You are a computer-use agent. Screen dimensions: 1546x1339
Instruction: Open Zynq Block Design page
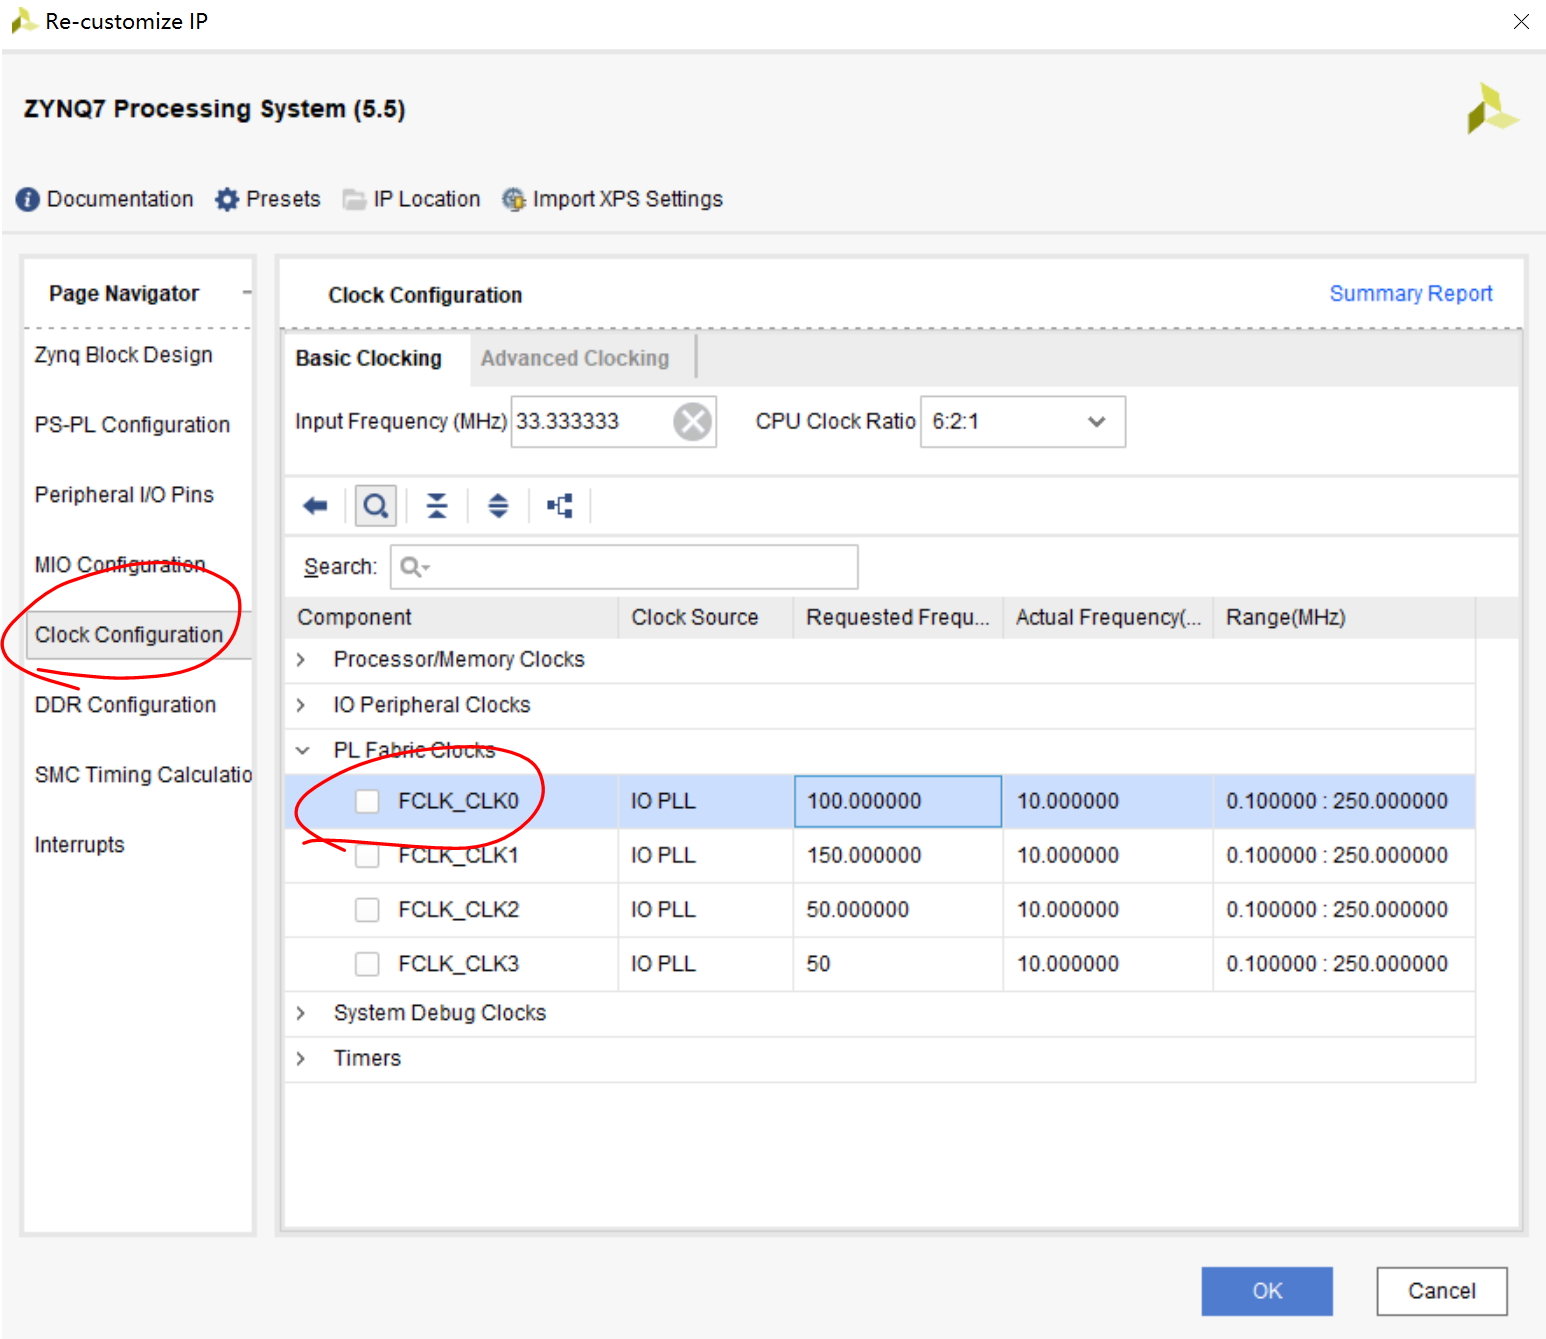point(124,355)
